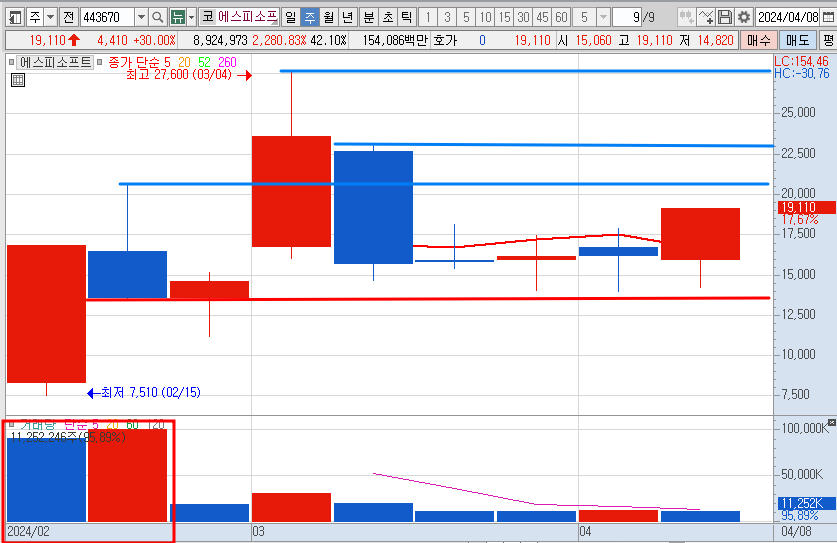Click the trading volume 8,924,973

point(220,40)
